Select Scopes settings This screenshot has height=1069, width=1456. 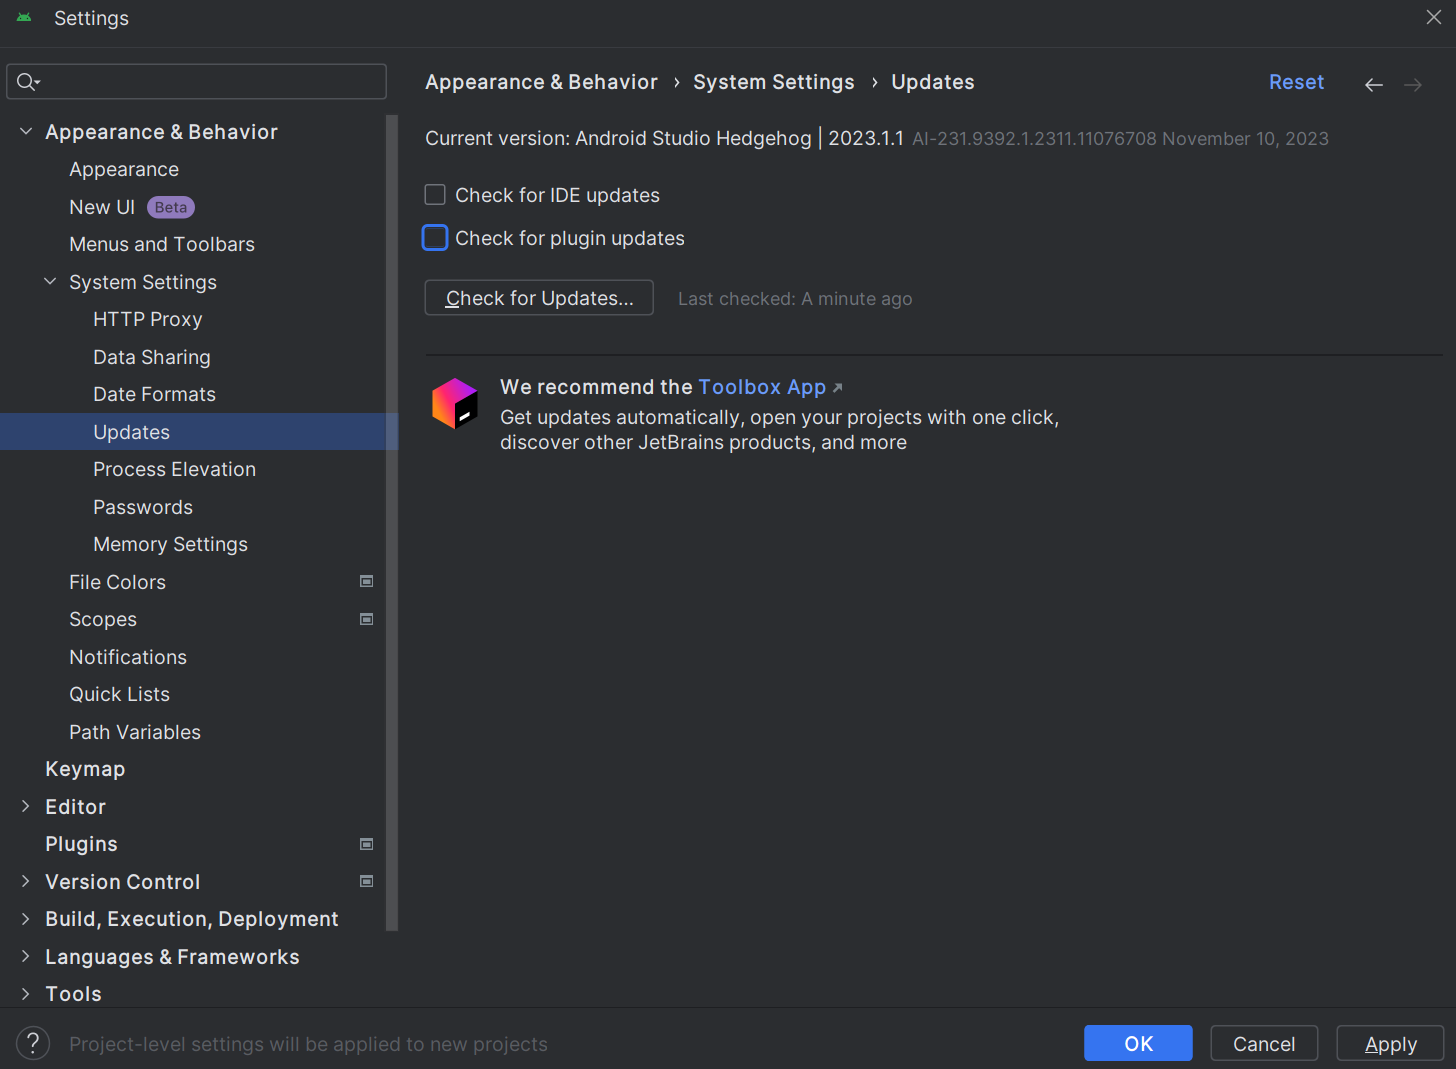tap(103, 619)
